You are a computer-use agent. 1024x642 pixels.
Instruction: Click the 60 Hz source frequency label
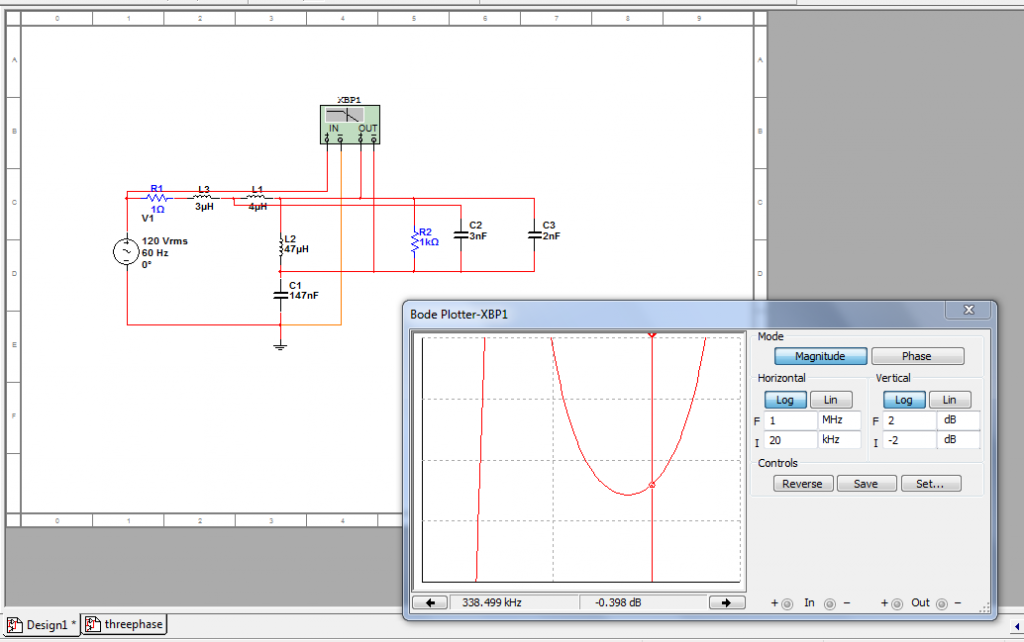[155, 253]
